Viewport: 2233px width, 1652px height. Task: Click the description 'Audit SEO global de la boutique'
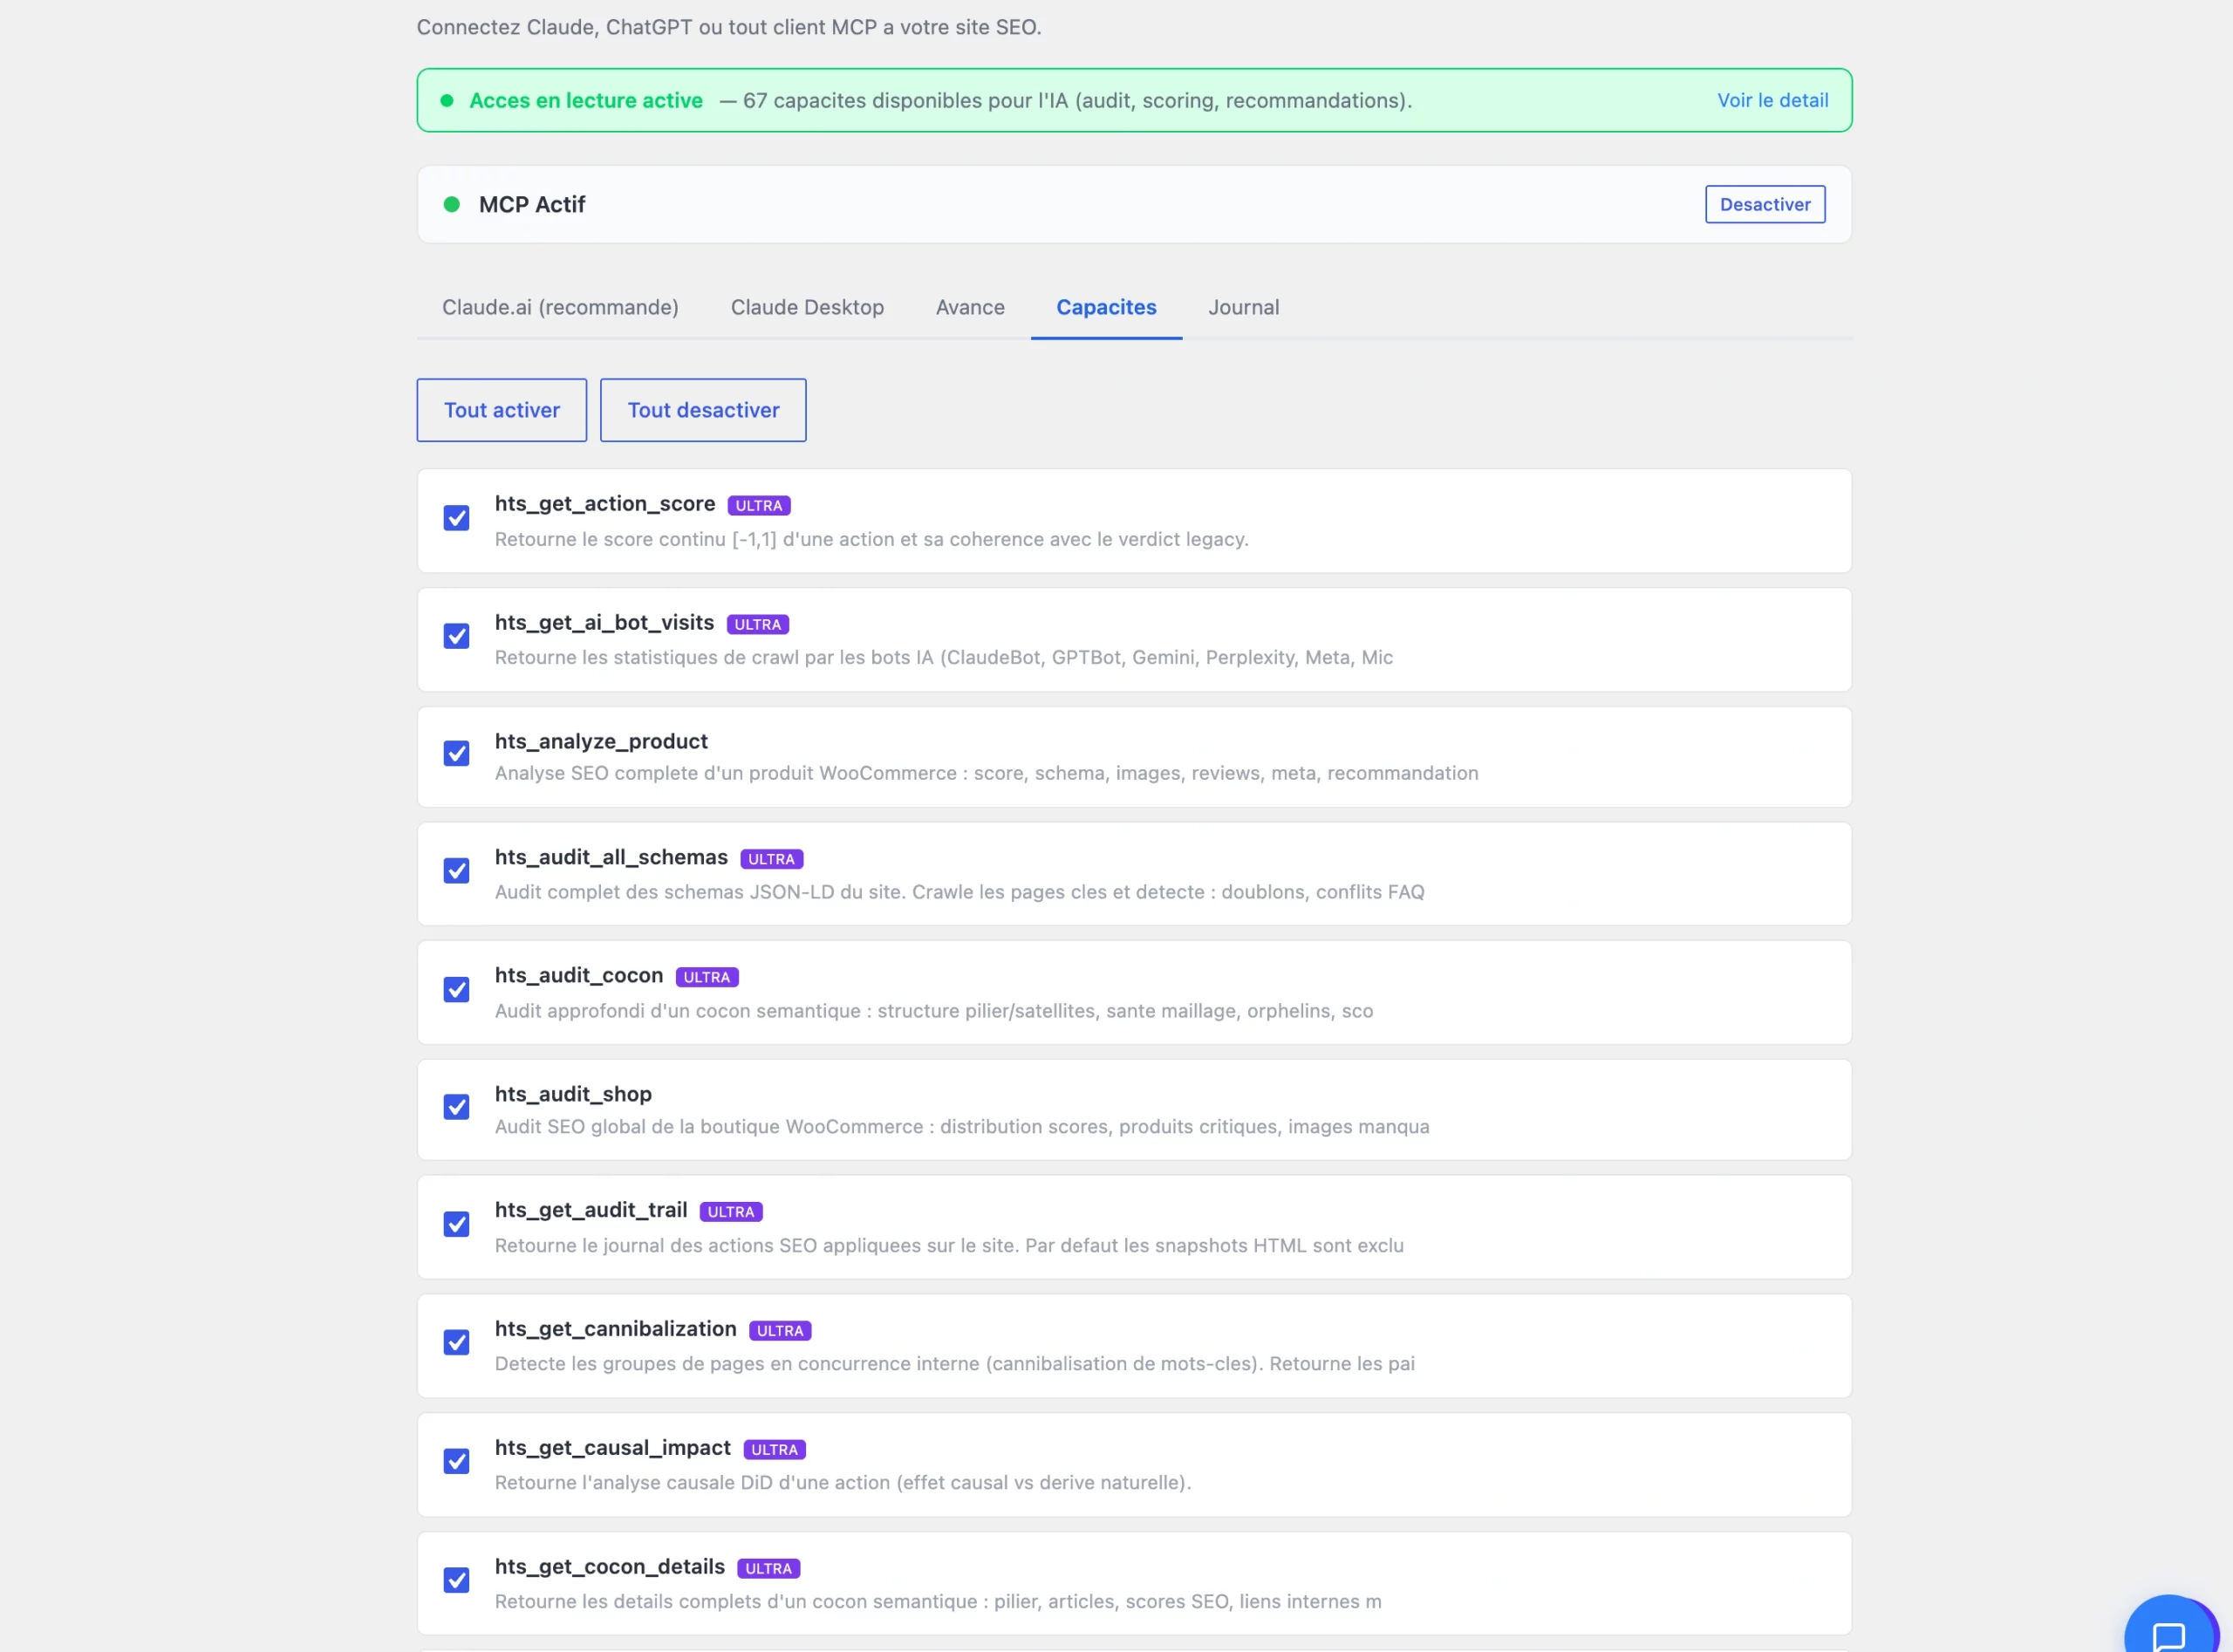coord(962,1126)
